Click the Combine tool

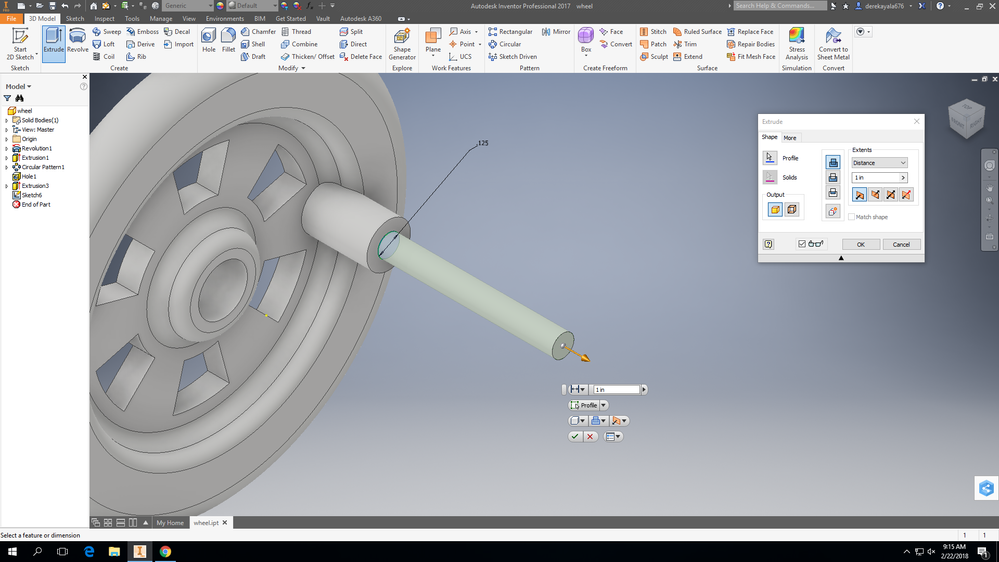[x=299, y=44]
